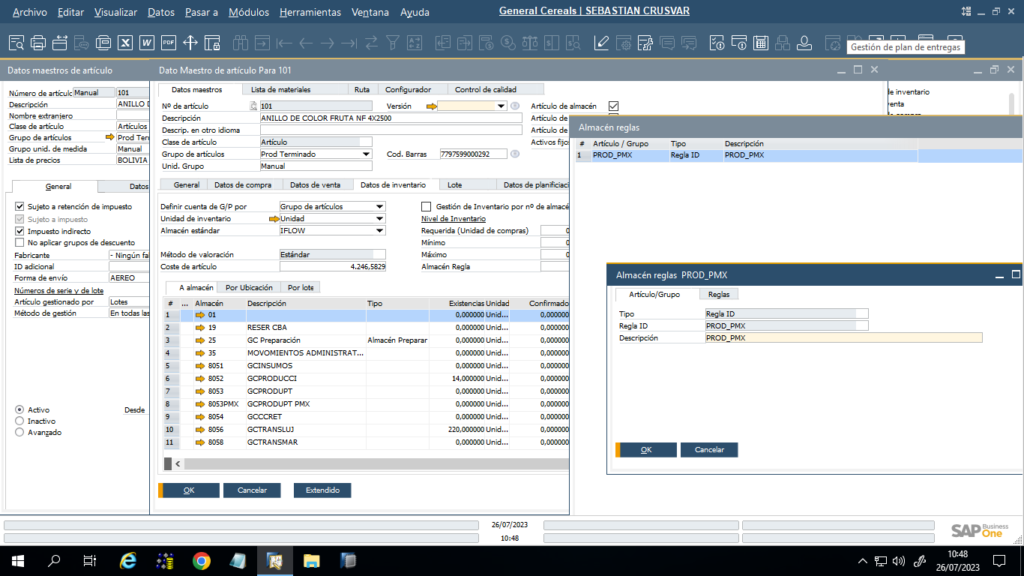The width and height of the screenshot is (1024, 576).
Task: Click window-with-warning toolbar icon
Action: click(x=739, y=43)
